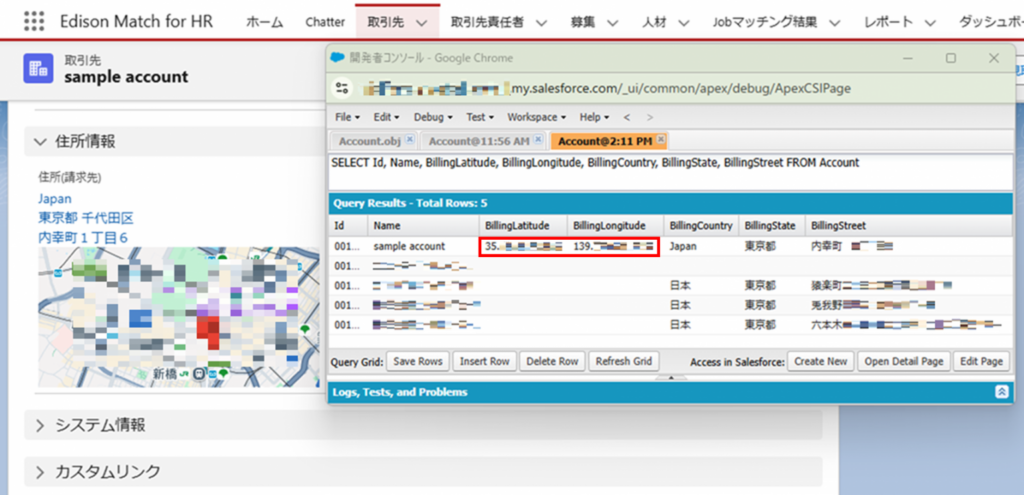Viewport: 1024px width, 495px height.
Task: Expand the Logs, Tests, and Problems panel
Action: 1001,392
